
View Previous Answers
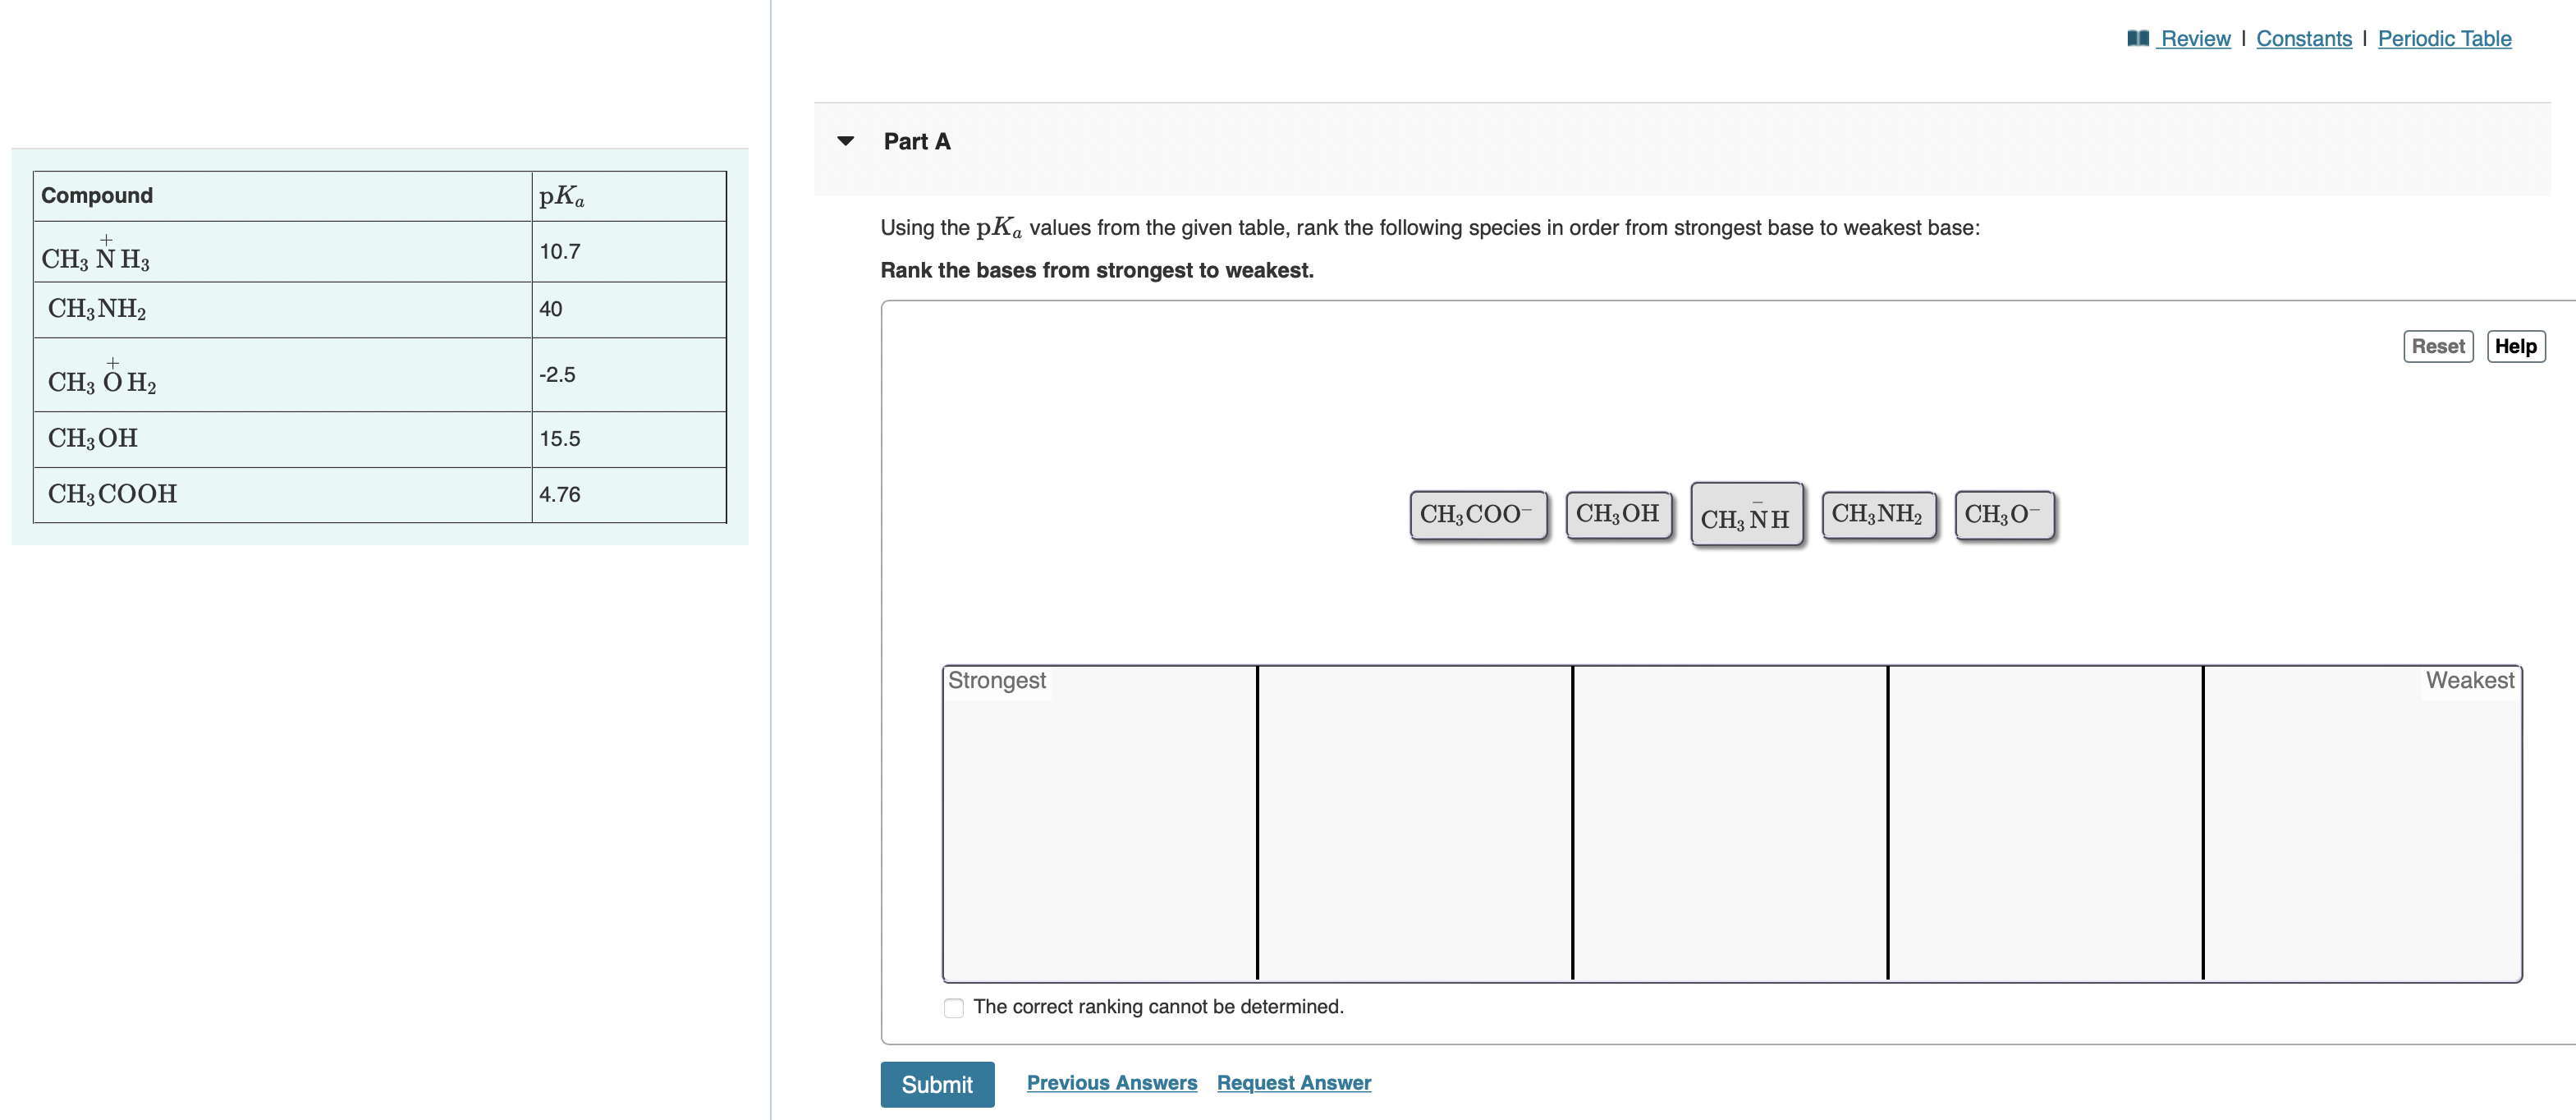coord(1112,1082)
